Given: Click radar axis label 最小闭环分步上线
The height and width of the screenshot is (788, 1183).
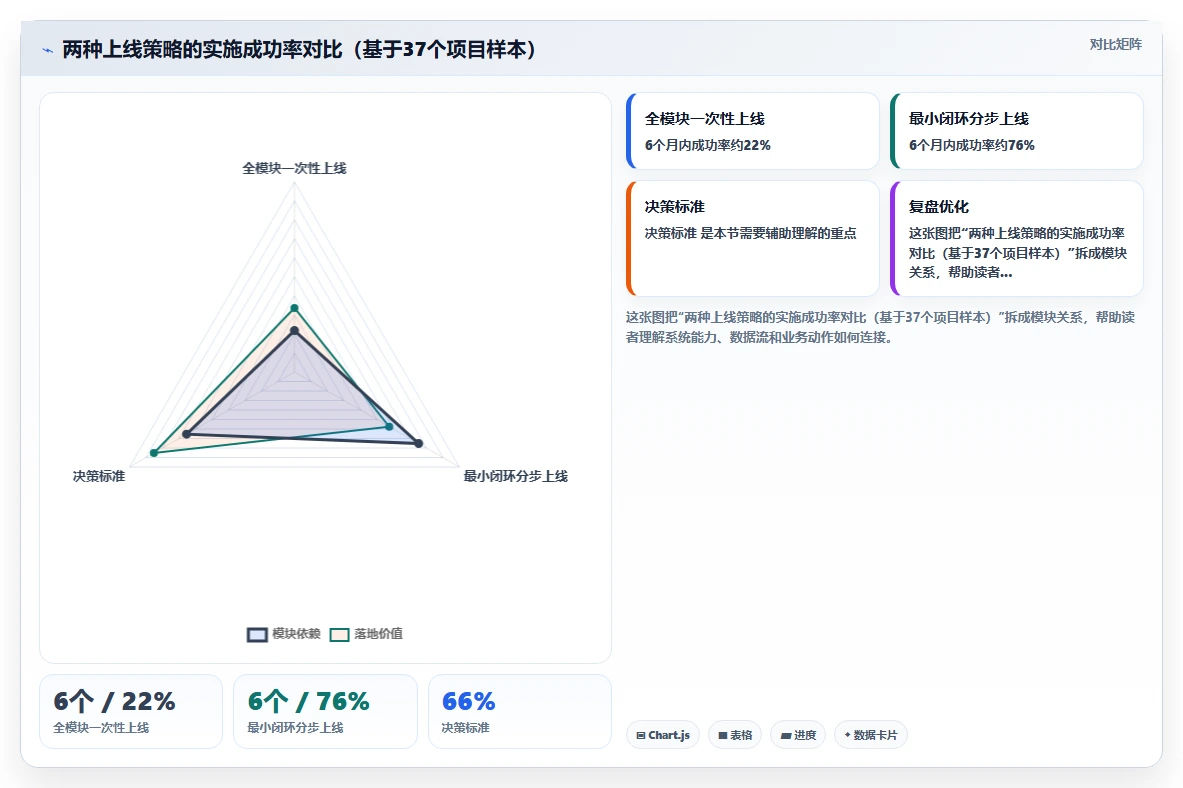Looking at the screenshot, I should click(515, 476).
